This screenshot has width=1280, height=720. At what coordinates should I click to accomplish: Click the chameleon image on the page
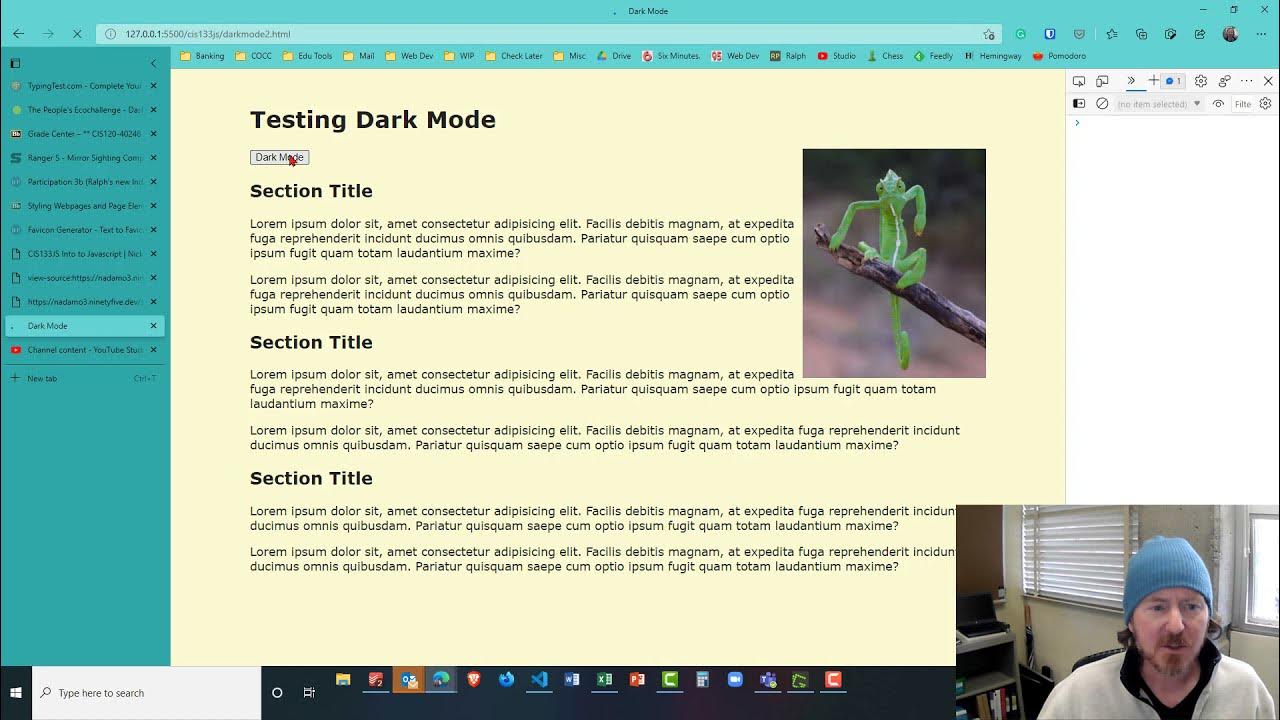point(894,263)
